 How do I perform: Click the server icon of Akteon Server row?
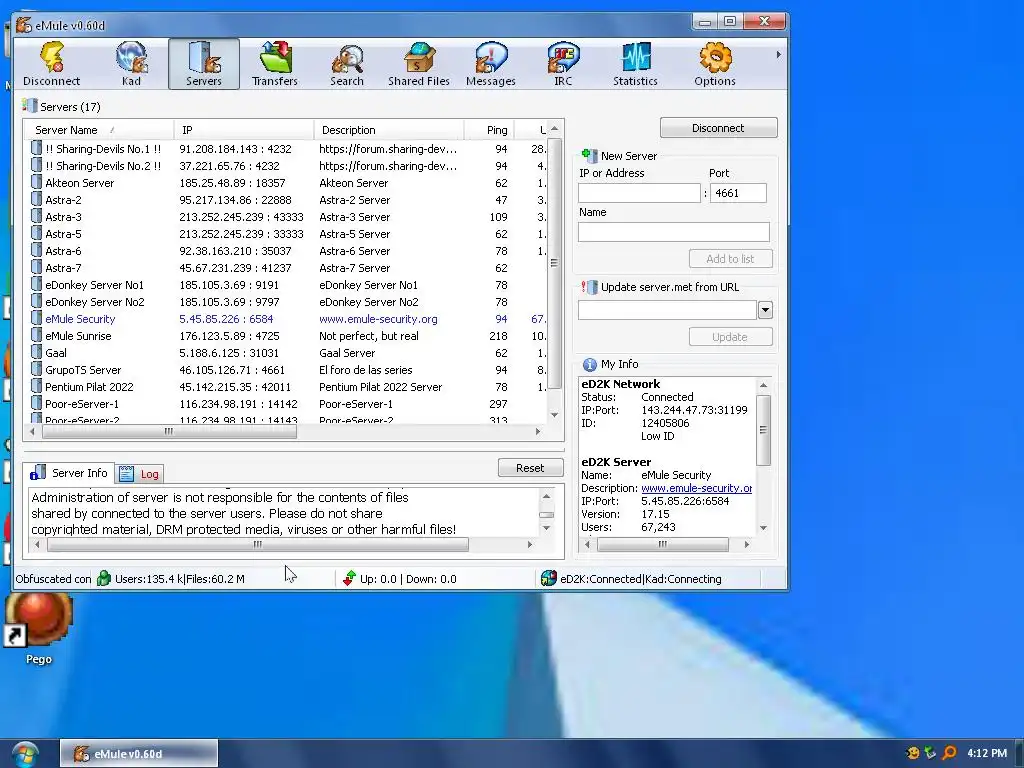coord(37,183)
